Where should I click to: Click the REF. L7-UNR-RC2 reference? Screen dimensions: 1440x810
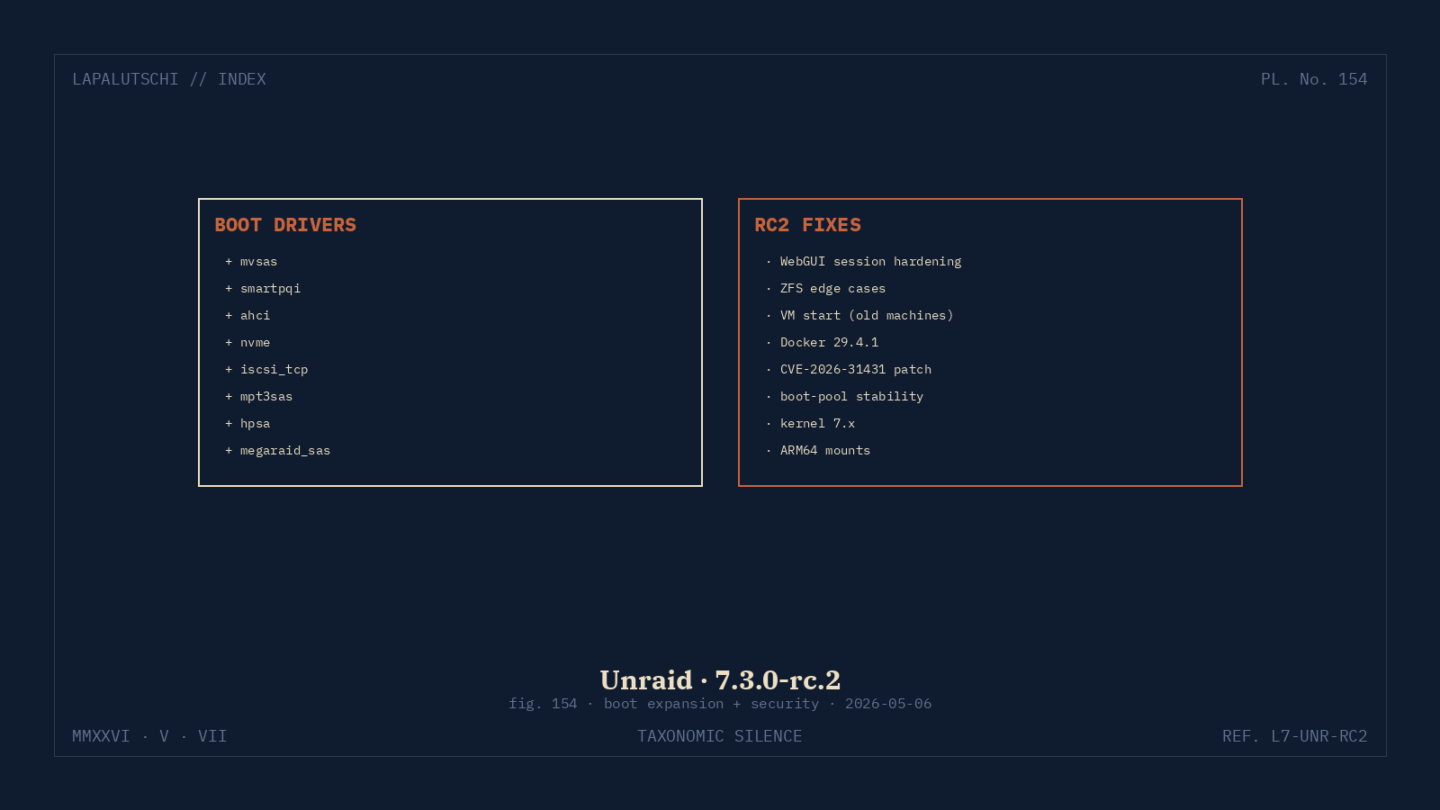point(1295,736)
